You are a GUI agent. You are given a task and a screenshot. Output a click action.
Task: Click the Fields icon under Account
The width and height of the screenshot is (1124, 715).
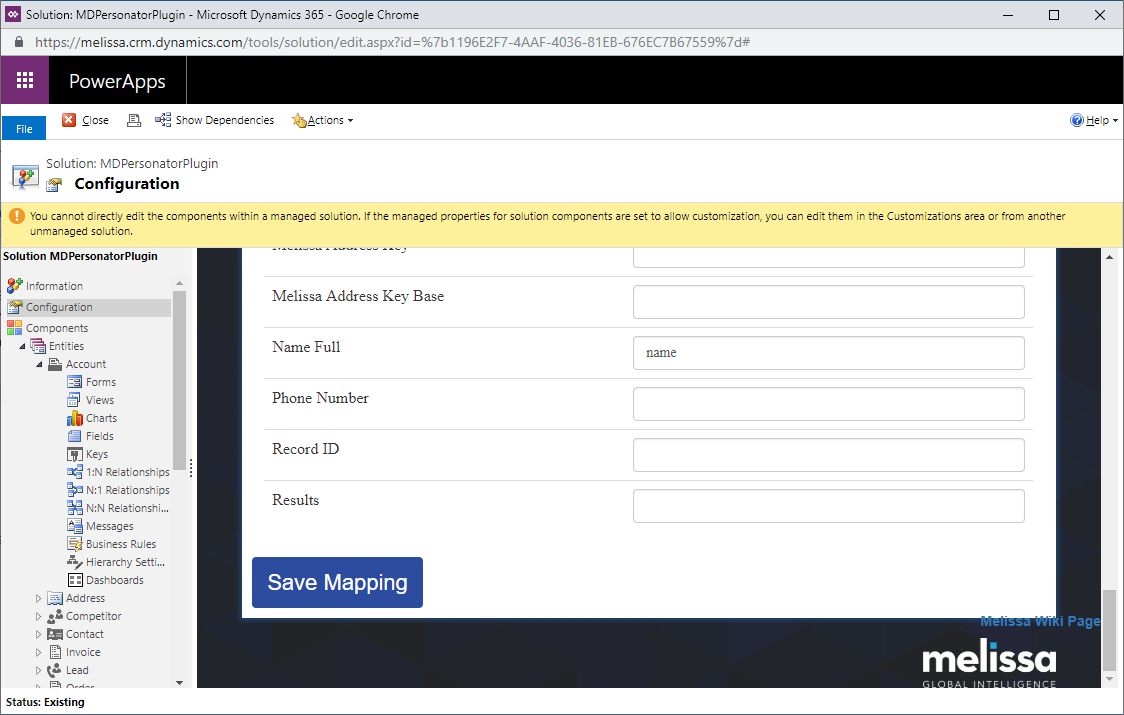[75, 436]
